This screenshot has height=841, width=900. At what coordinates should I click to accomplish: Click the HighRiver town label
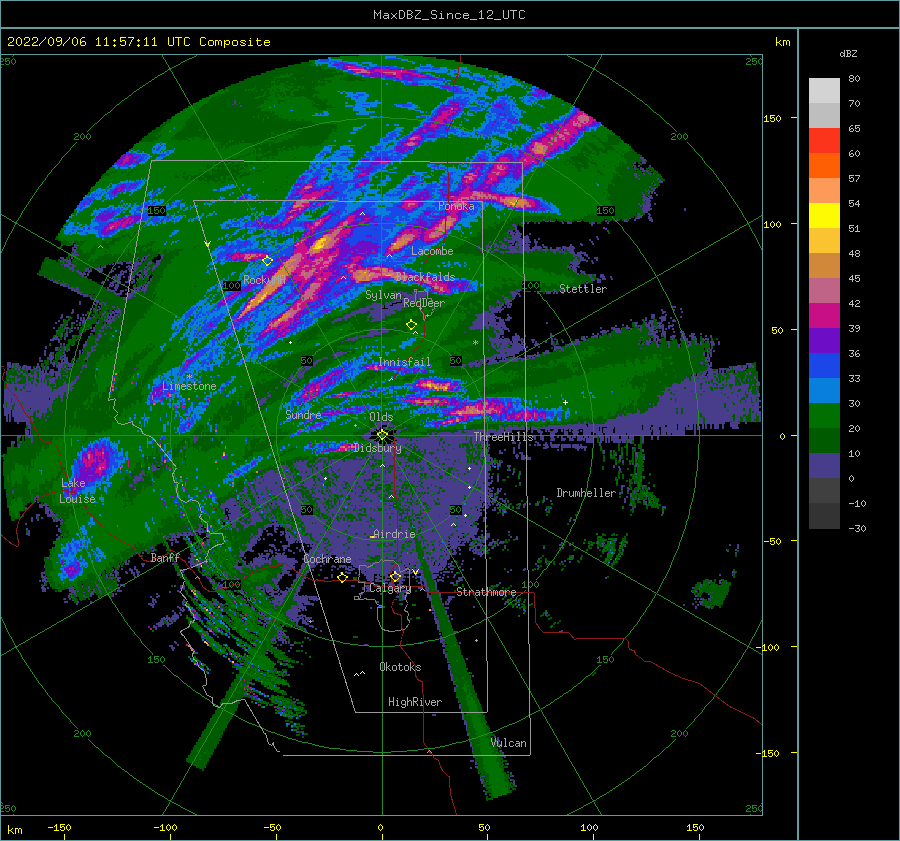click(415, 702)
